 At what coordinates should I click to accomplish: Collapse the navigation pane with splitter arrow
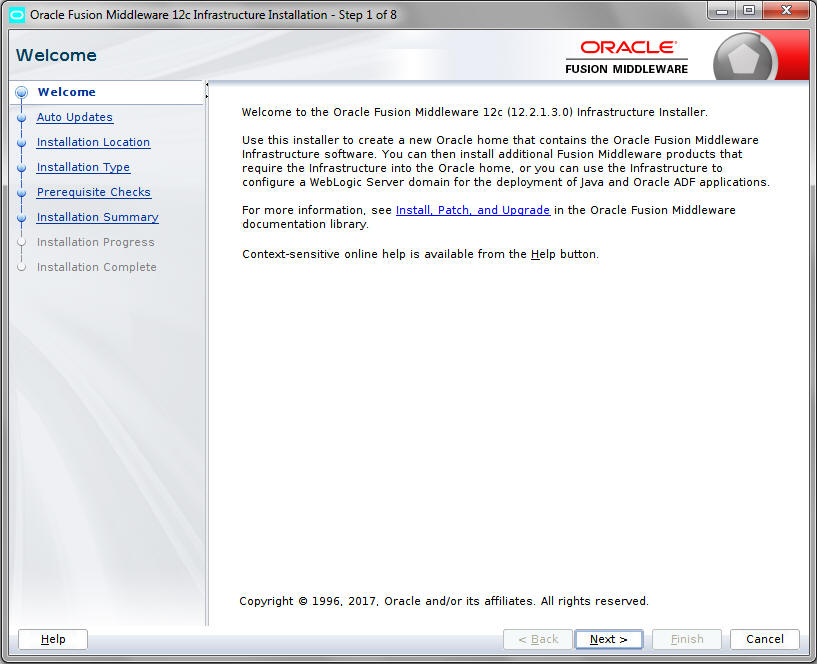(207, 84)
